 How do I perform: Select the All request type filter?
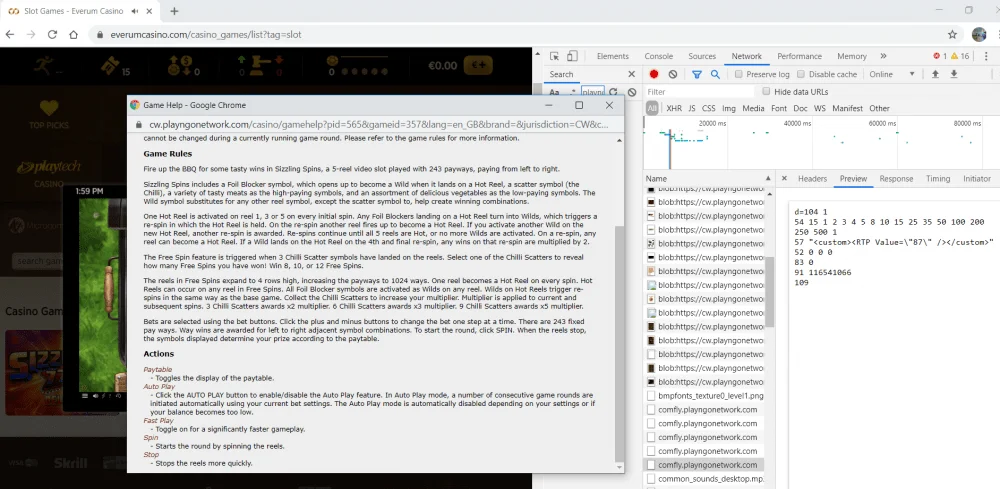coord(652,108)
